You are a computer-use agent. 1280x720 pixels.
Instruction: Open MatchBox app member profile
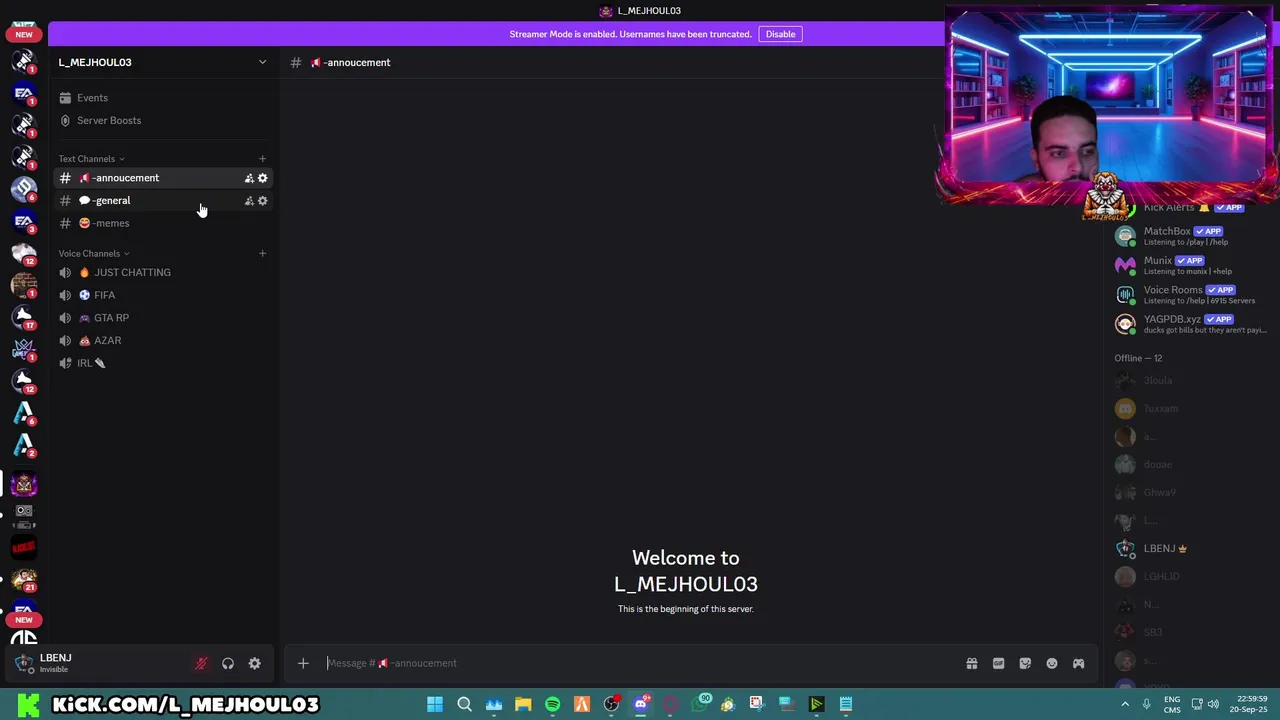click(1190, 236)
